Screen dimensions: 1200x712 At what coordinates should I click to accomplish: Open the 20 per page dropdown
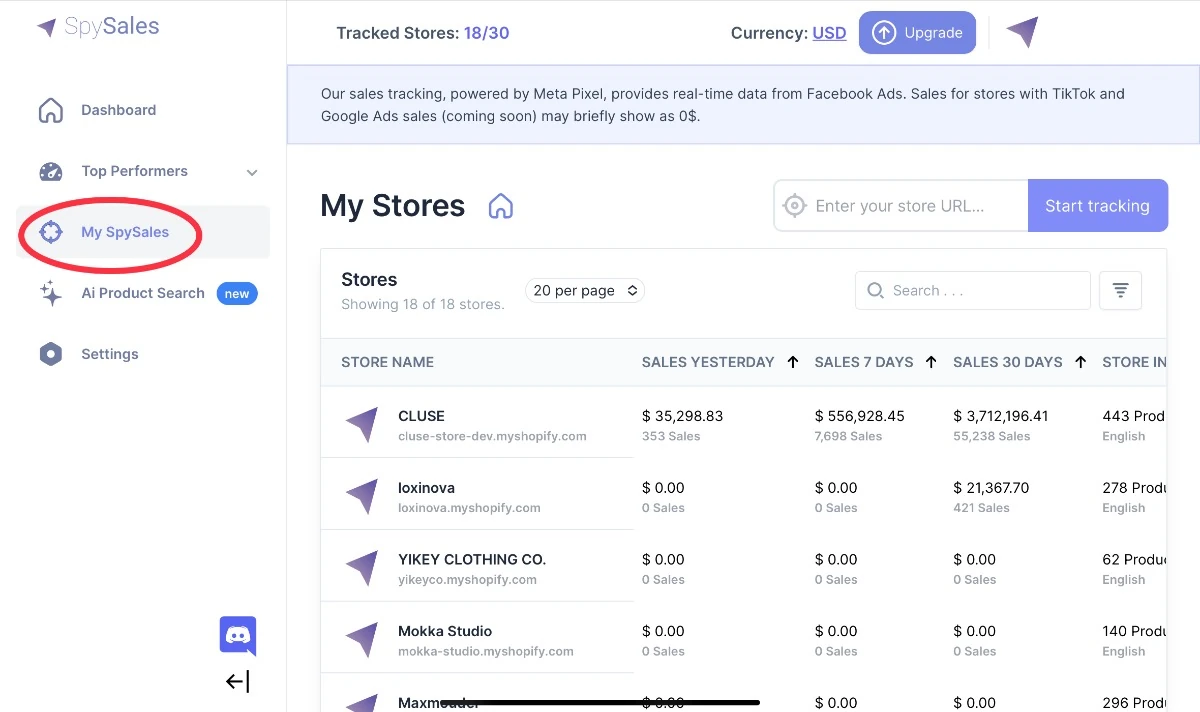click(x=585, y=290)
